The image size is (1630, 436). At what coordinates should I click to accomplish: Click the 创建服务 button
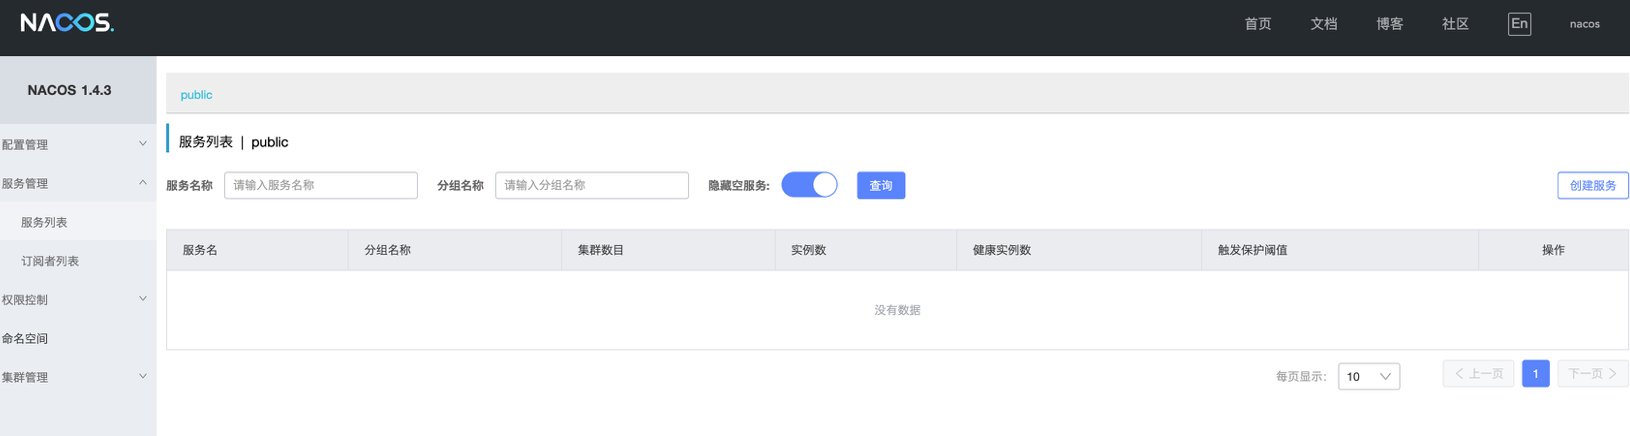pyautogui.click(x=1593, y=185)
